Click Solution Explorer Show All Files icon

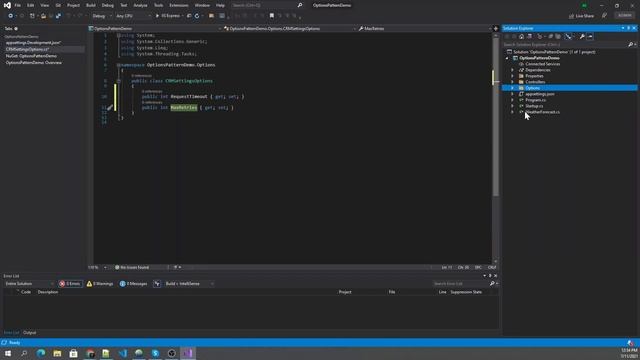558,36
